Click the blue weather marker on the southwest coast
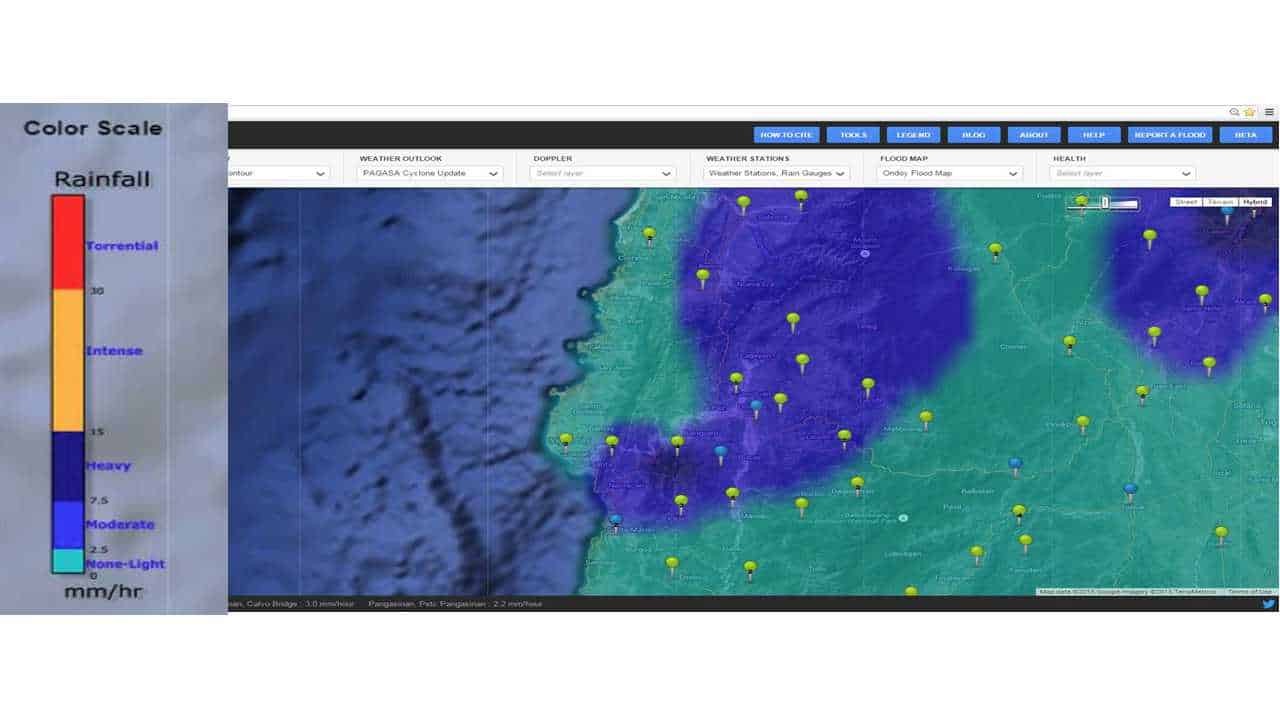1280x720 pixels. (x=615, y=520)
